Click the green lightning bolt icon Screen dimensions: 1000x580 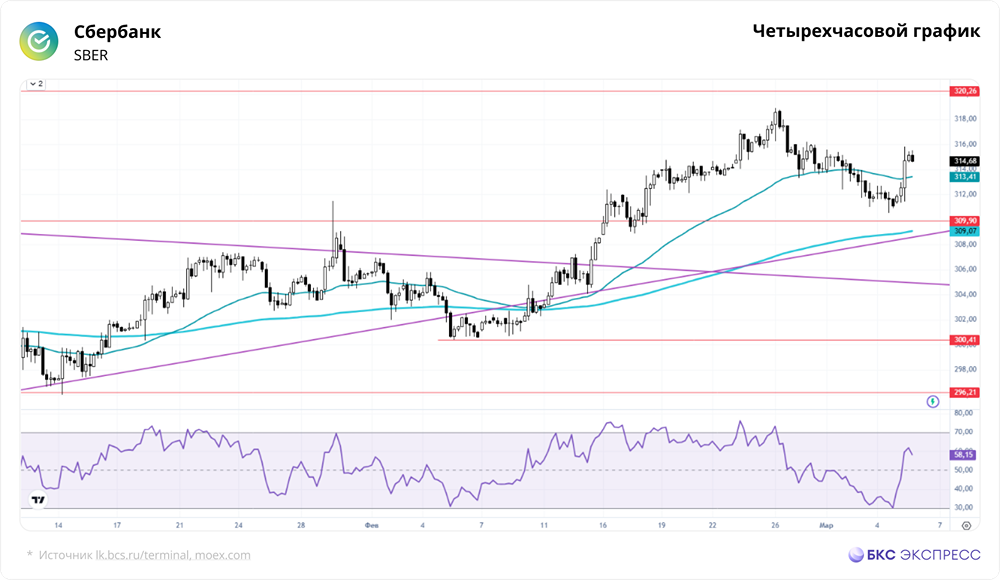(x=933, y=401)
